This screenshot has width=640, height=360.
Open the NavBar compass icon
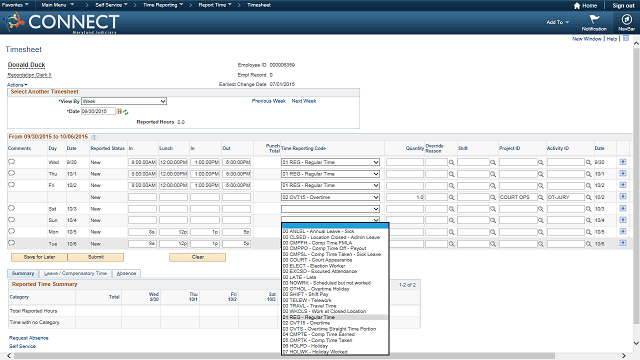pos(626,20)
